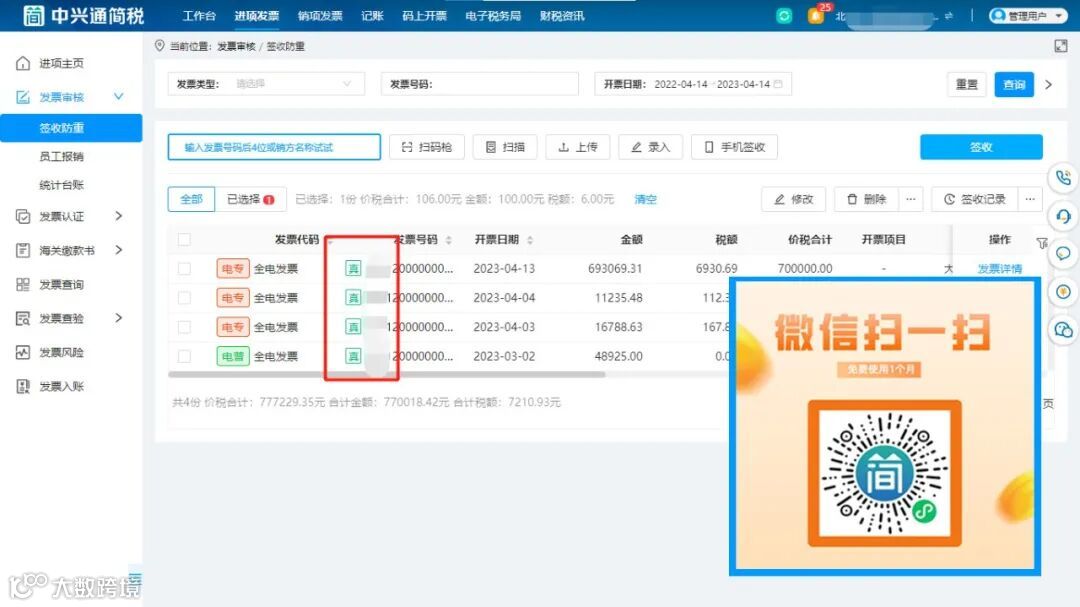Expand the 海关缴款书 sidebar section
1080x607 pixels.
pyautogui.click(x=118, y=250)
